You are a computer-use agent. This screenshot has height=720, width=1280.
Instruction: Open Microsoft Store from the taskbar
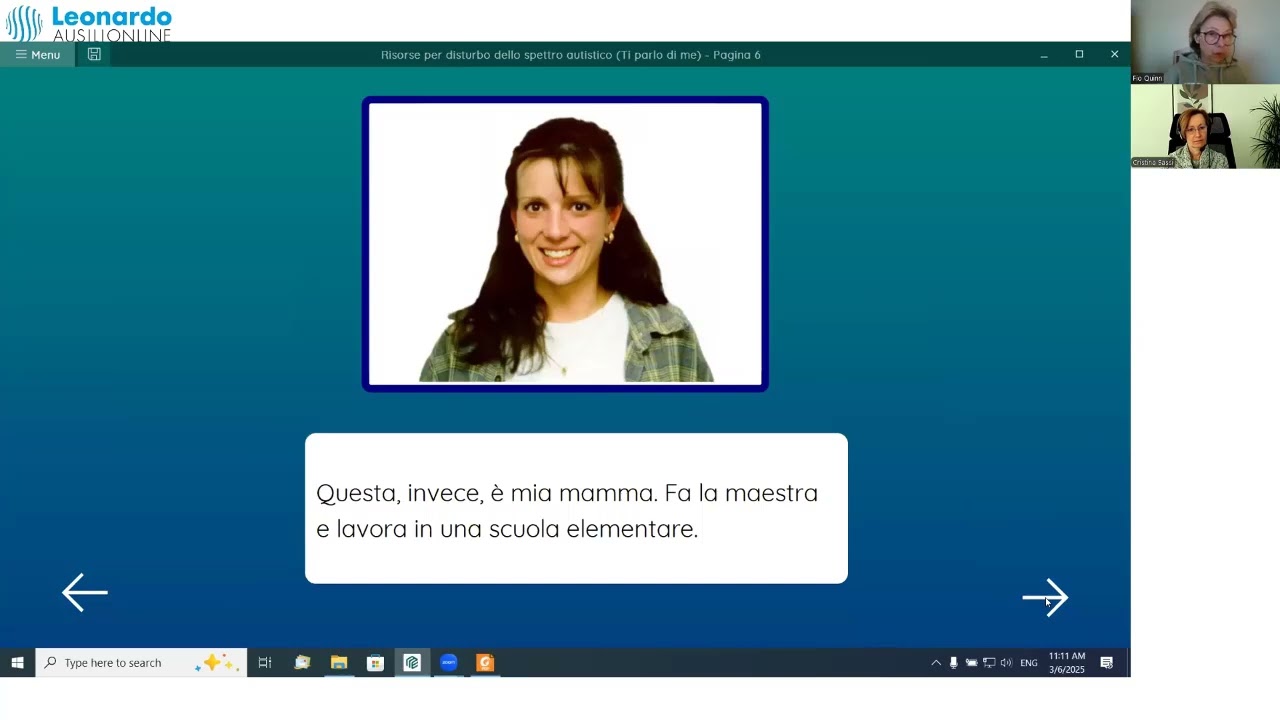click(x=376, y=663)
